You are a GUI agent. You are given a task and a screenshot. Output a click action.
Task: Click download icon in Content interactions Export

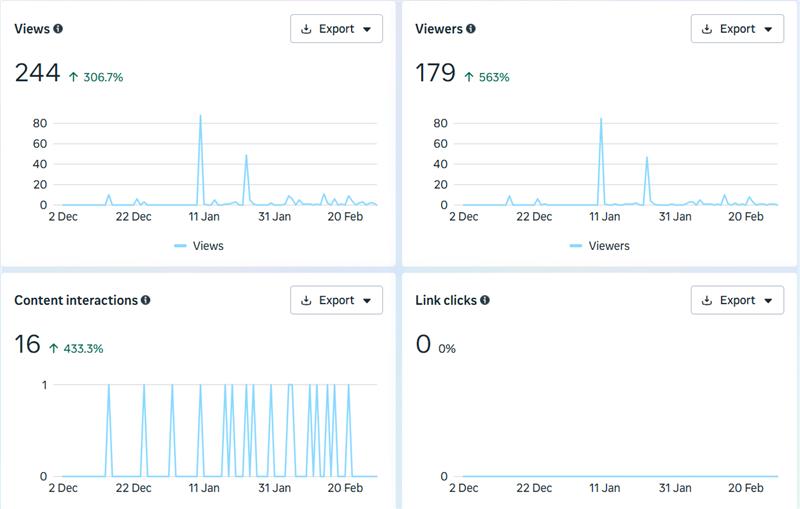click(x=306, y=300)
